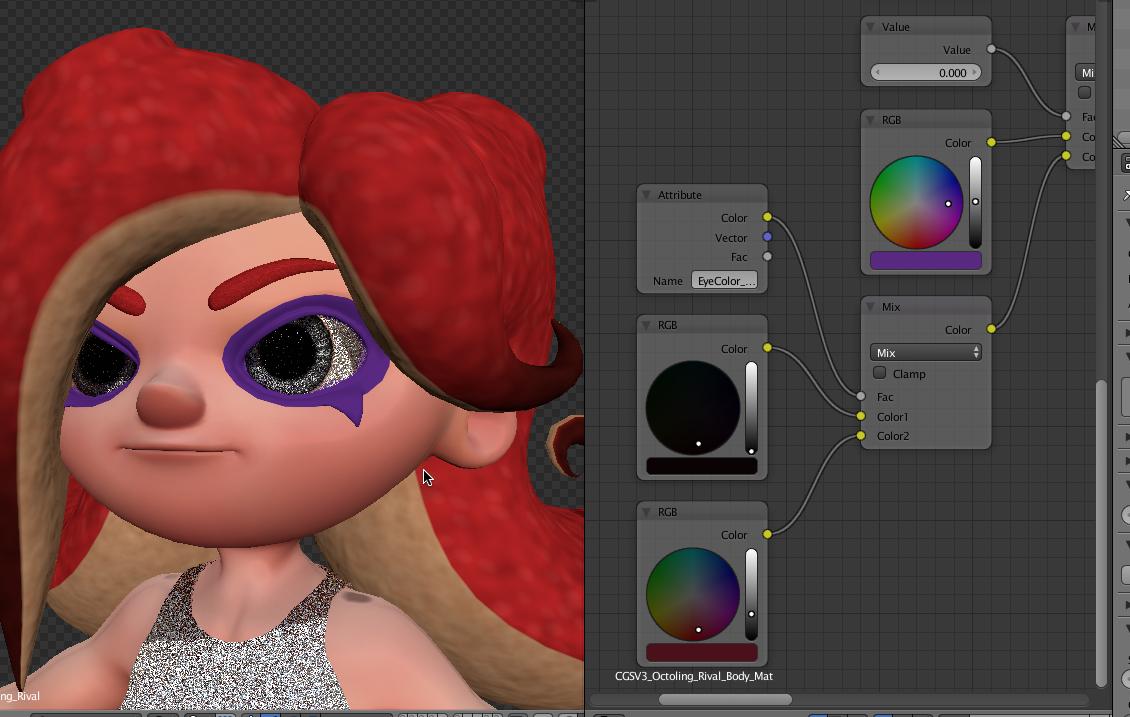Click the Value node output socket
Screen dimensions: 1130x717
[992, 49]
